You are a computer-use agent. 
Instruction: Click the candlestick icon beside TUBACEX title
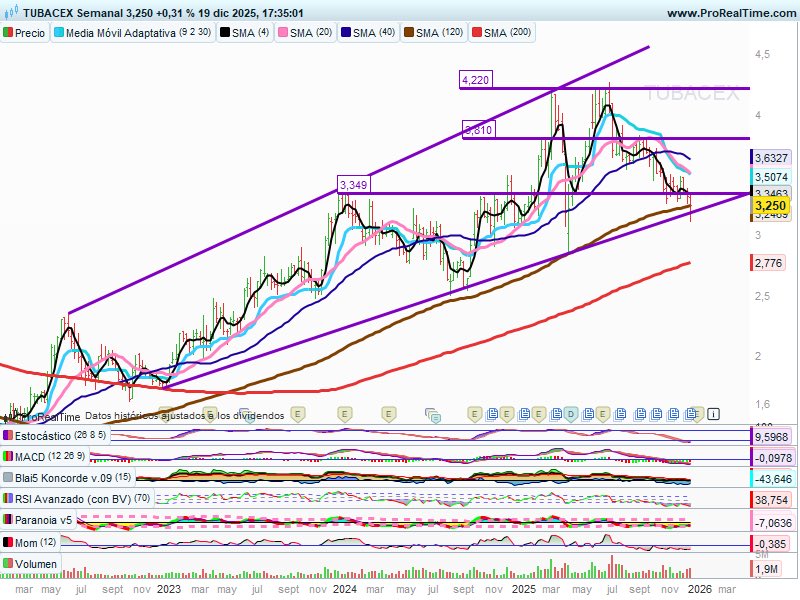[x=10, y=9]
